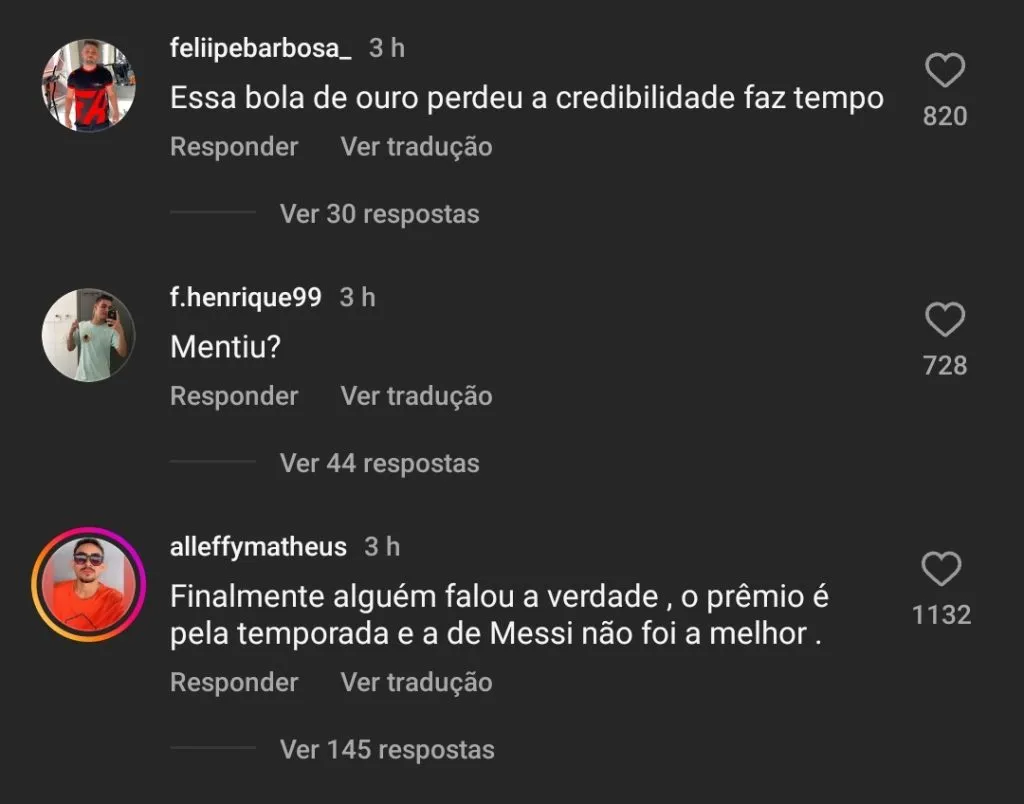Translate the bola de ouro comment
Viewport: 1024px width, 804px height.
click(x=417, y=146)
